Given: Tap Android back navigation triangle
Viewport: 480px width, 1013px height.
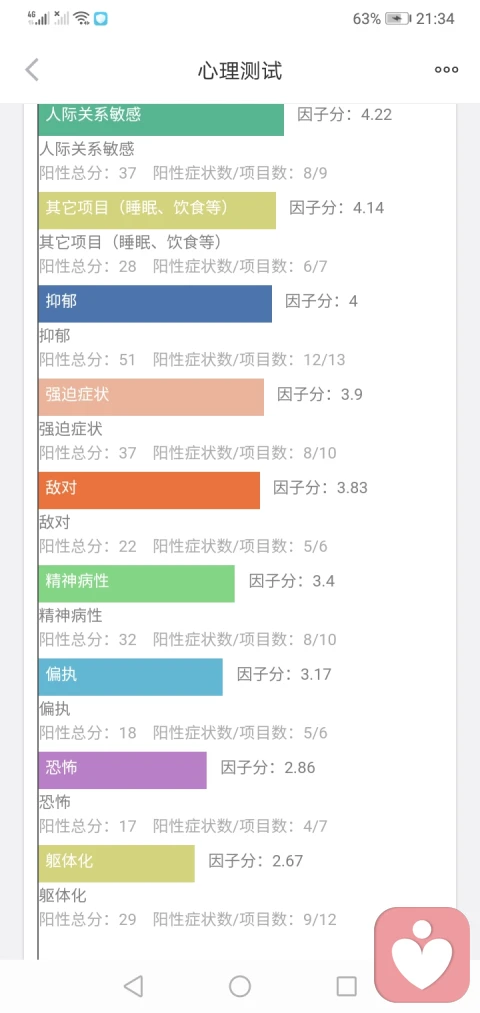Looking at the screenshot, I should pyautogui.click(x=133, y=986).
